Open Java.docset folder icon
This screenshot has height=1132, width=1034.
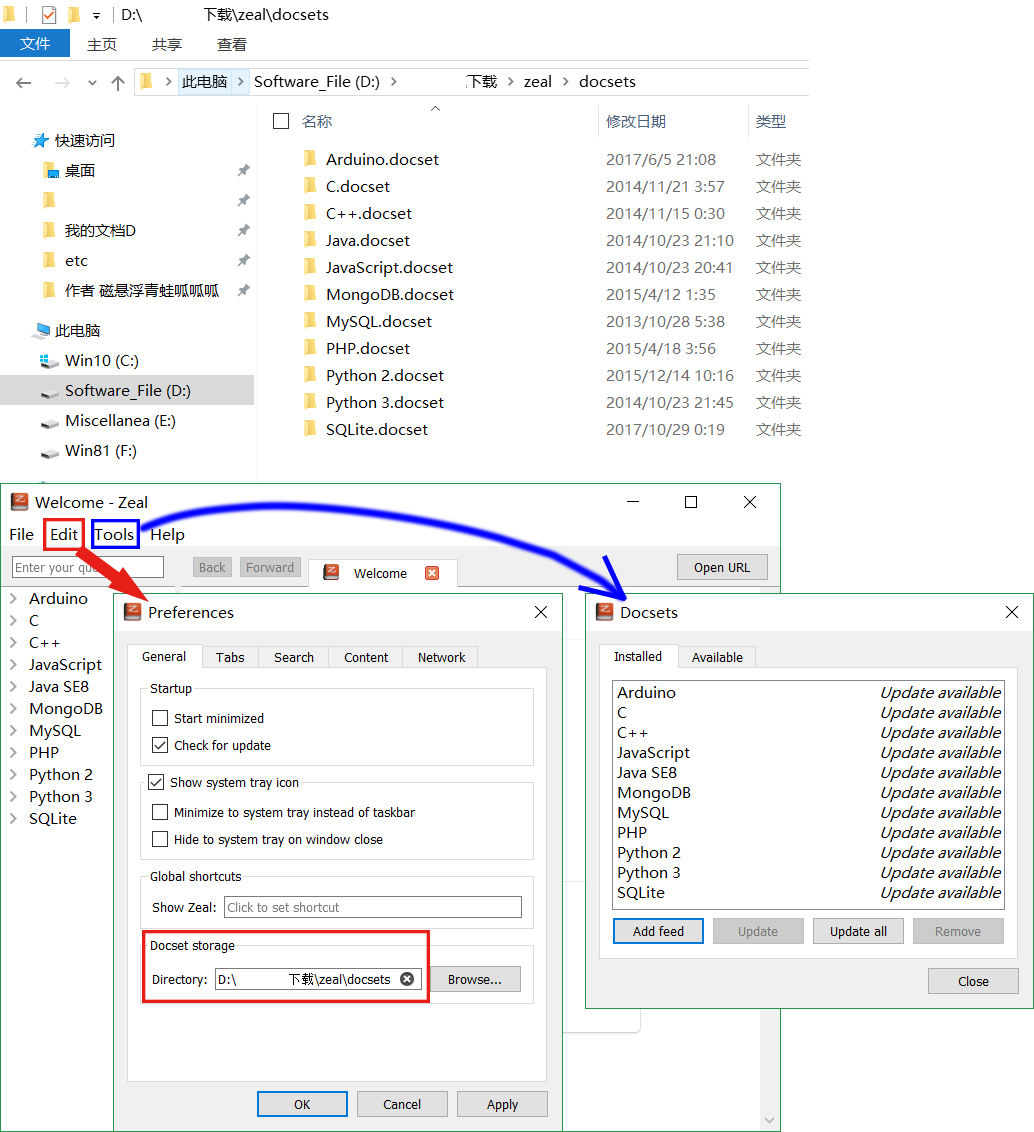click(310, 240)
